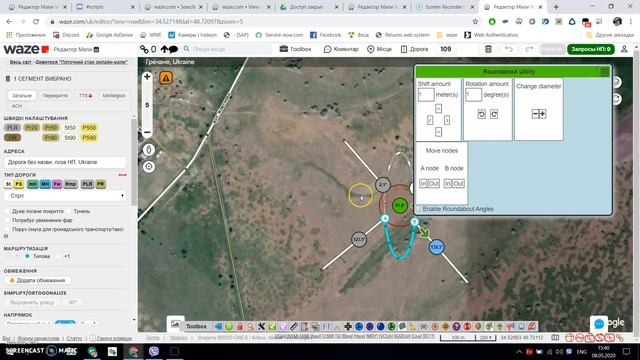Click the 'Весь світ' link
The height and width of the screenshot is (360, 640).
coord(20,62)
